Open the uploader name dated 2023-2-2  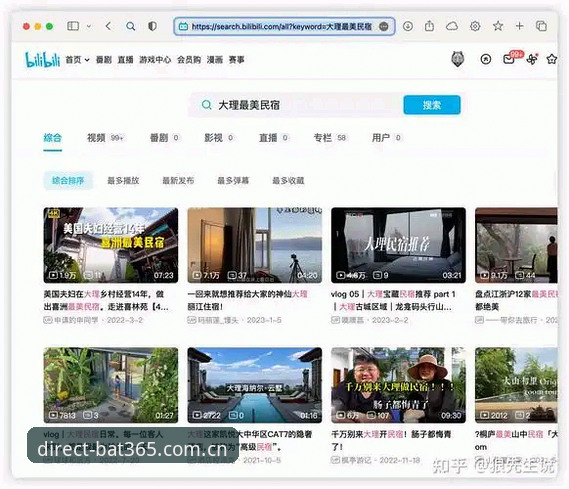tap(353, 320)
